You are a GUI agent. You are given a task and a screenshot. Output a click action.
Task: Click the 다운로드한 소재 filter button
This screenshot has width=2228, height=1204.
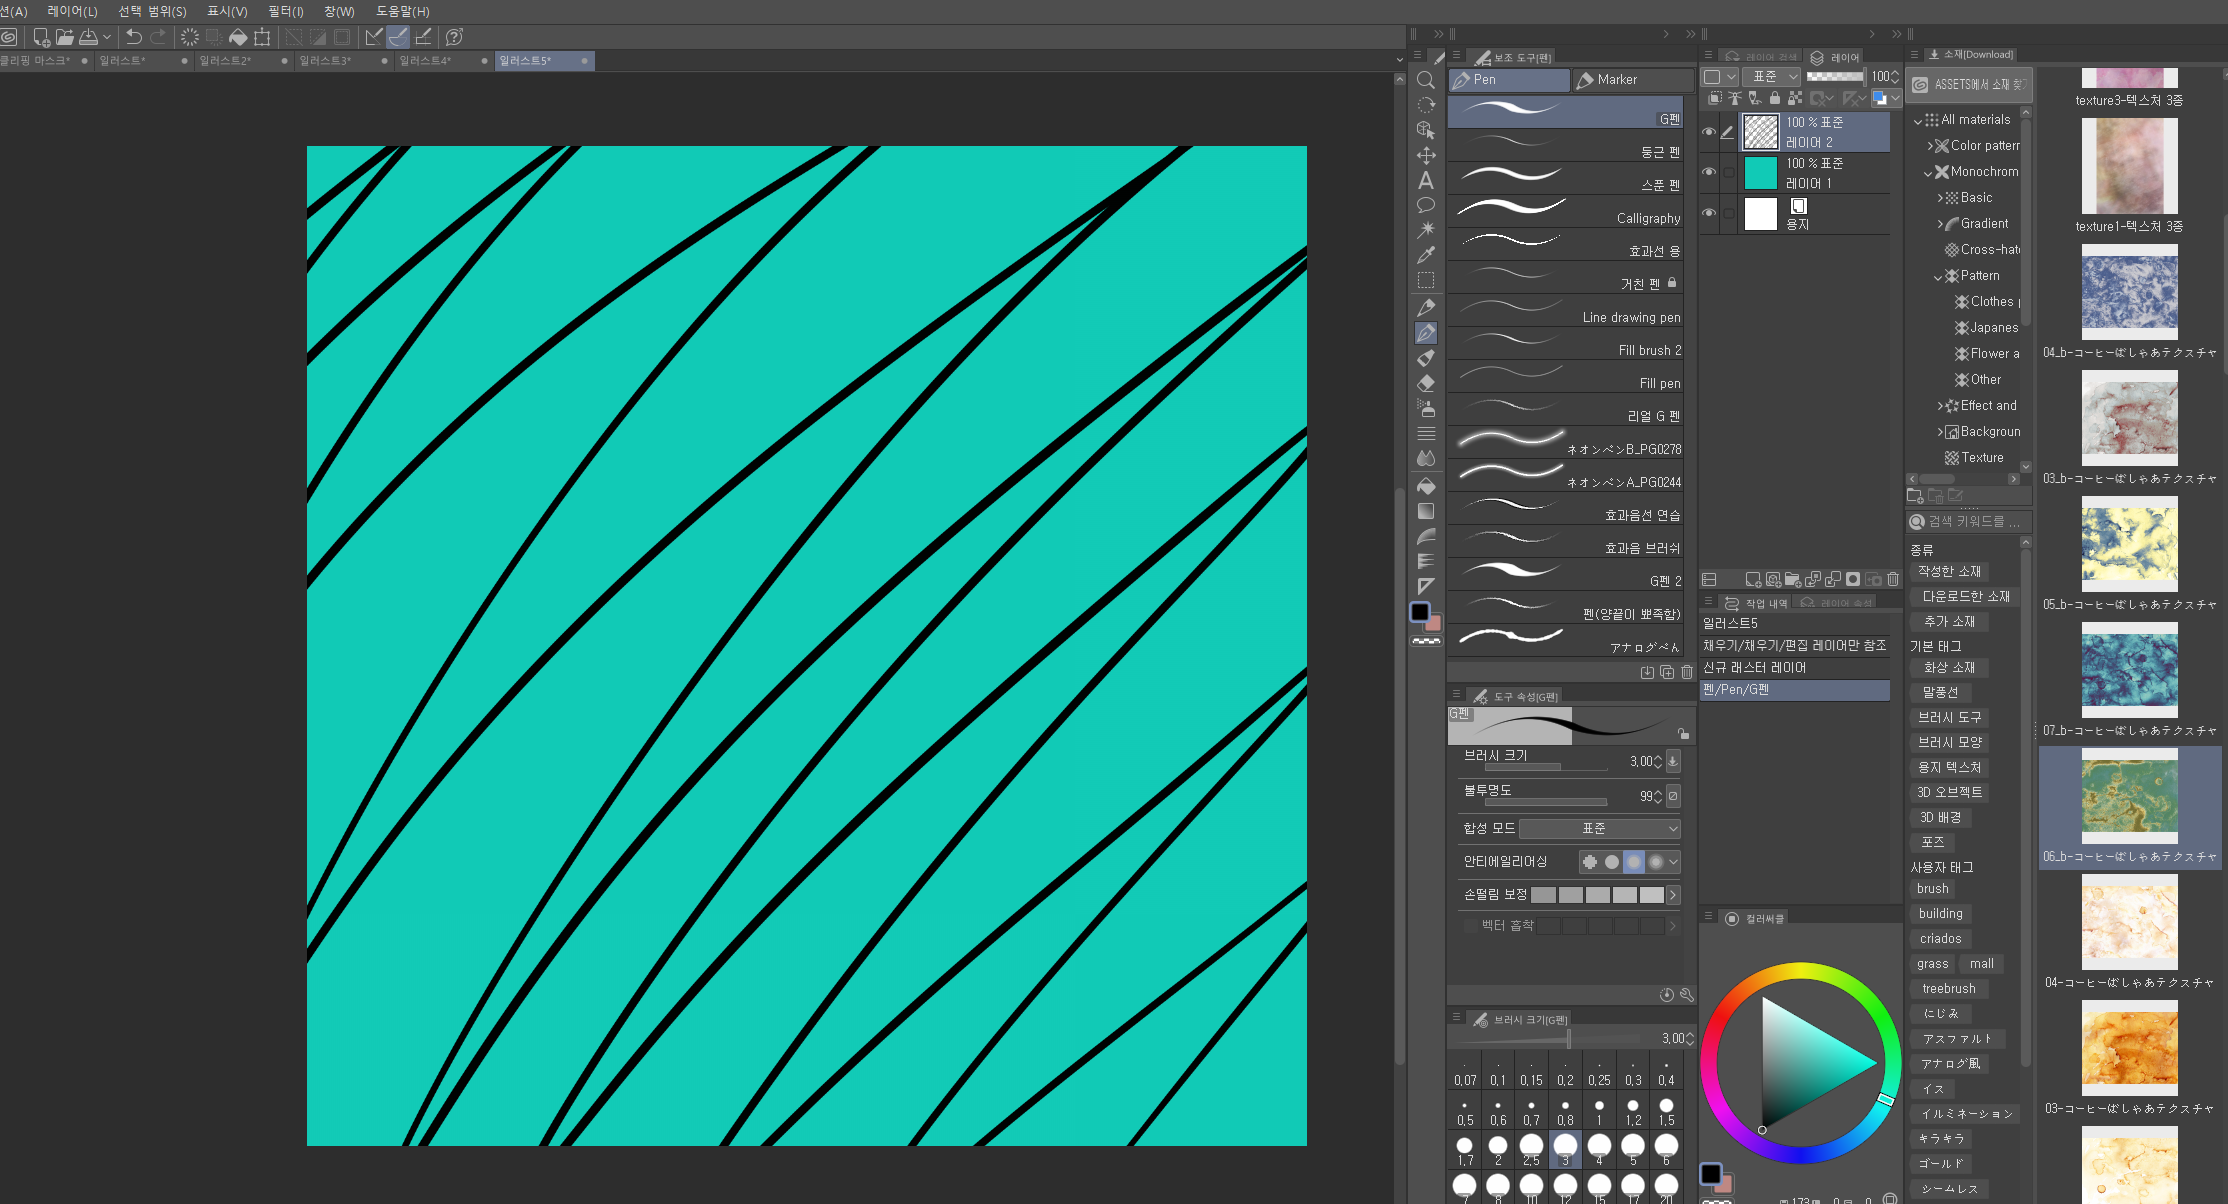tap(1965, 596)
